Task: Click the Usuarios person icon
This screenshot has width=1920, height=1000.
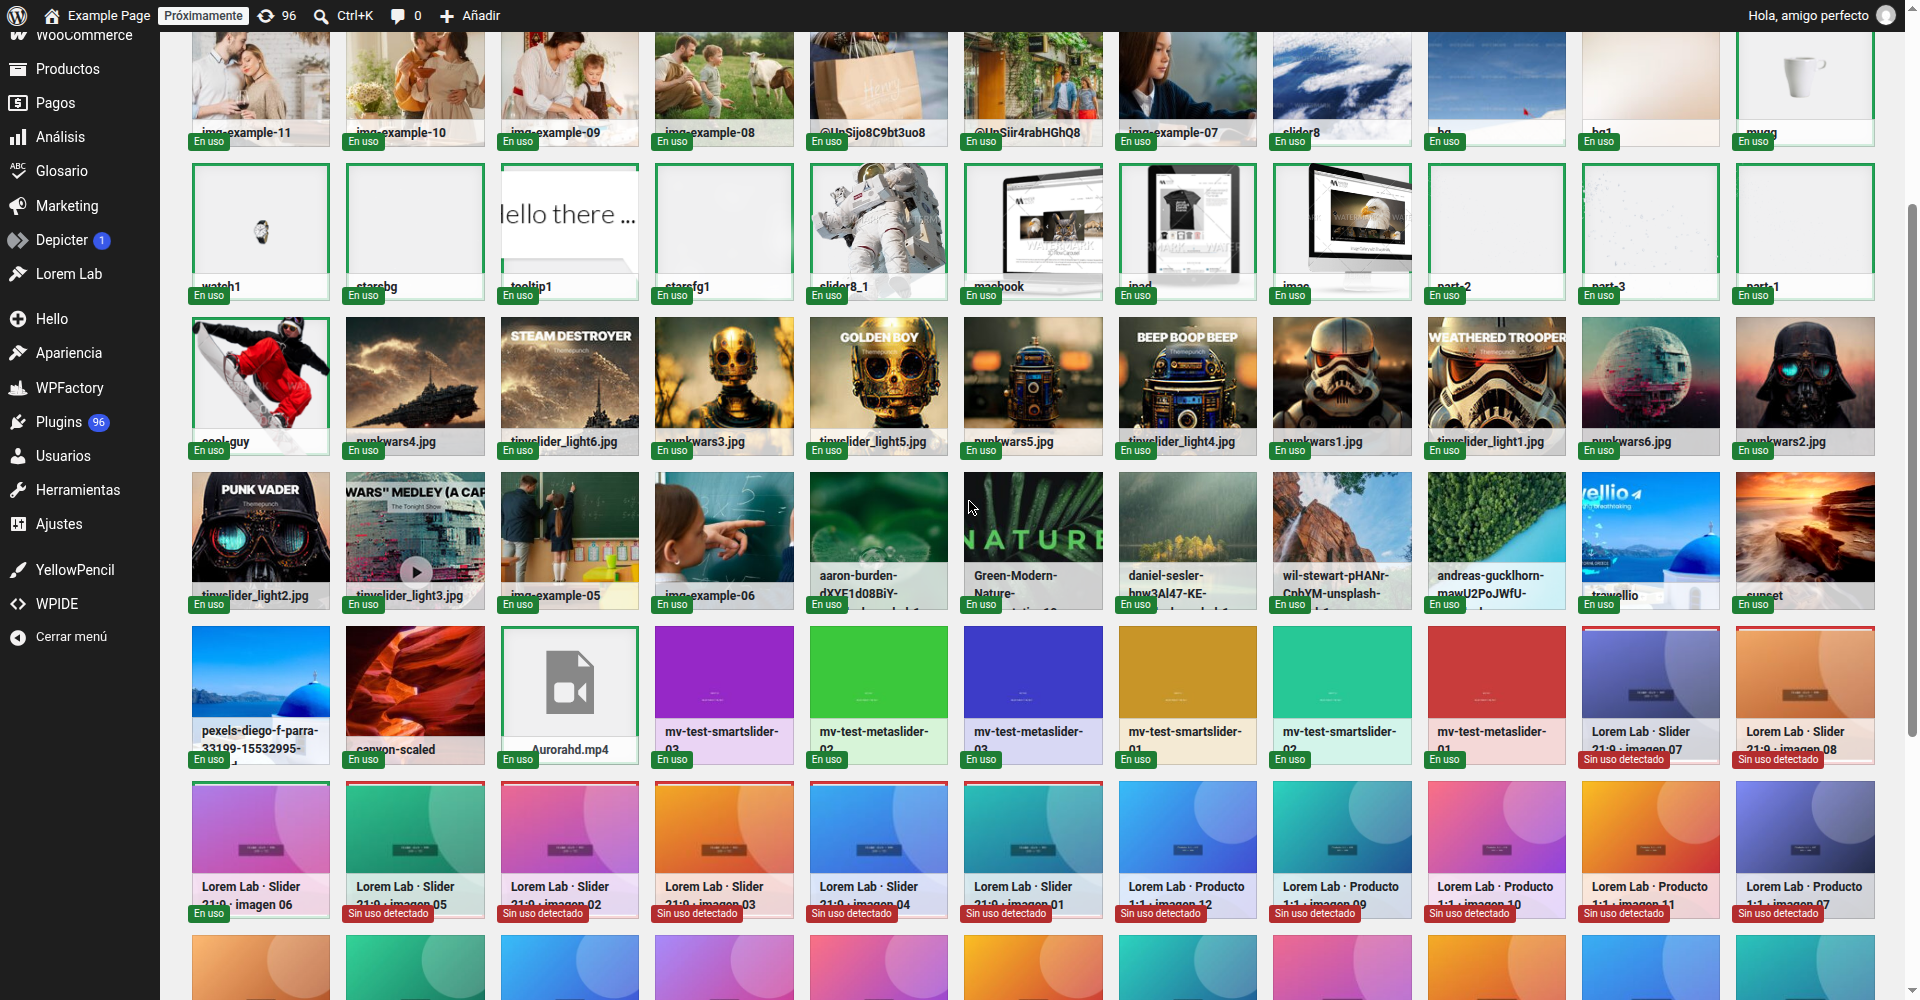Action: pyautogui.click(x=18, y=456)
